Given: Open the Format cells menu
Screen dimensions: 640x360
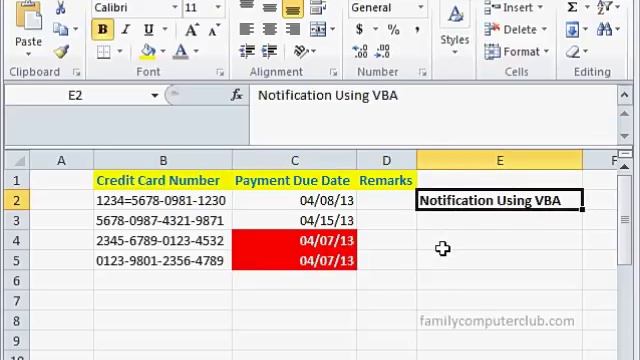Looking at the screenshot, I should [517, 51].
